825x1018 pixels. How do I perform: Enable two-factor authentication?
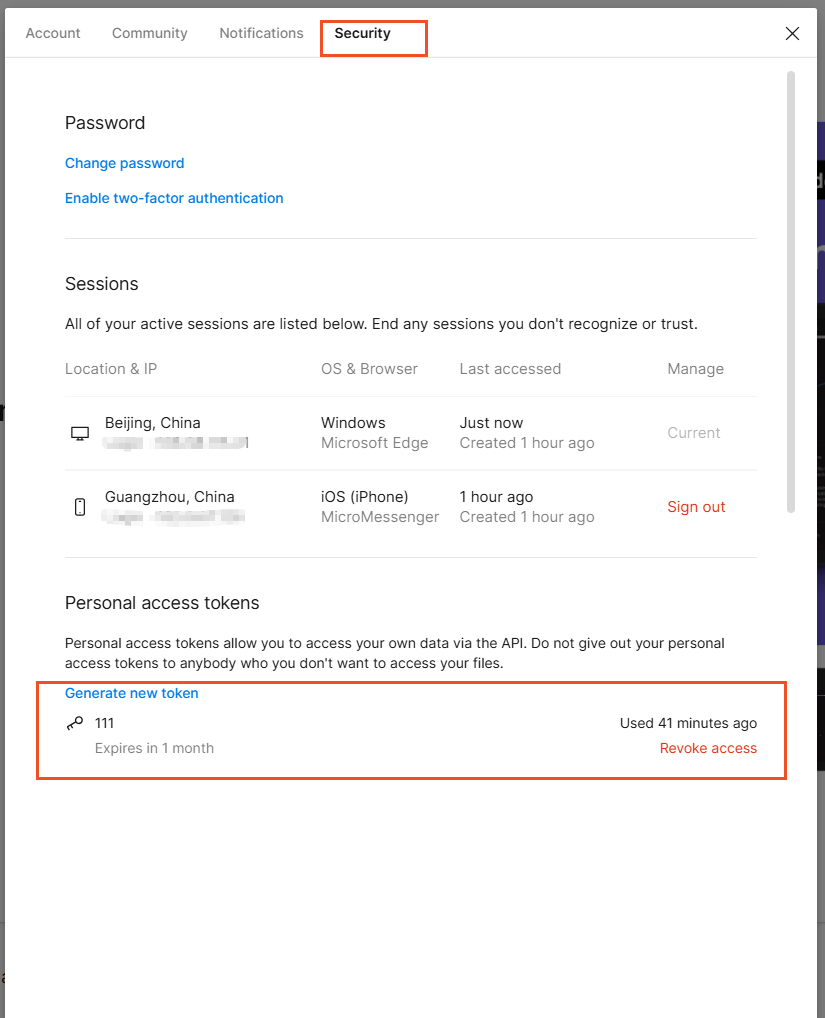pos(174,198)
